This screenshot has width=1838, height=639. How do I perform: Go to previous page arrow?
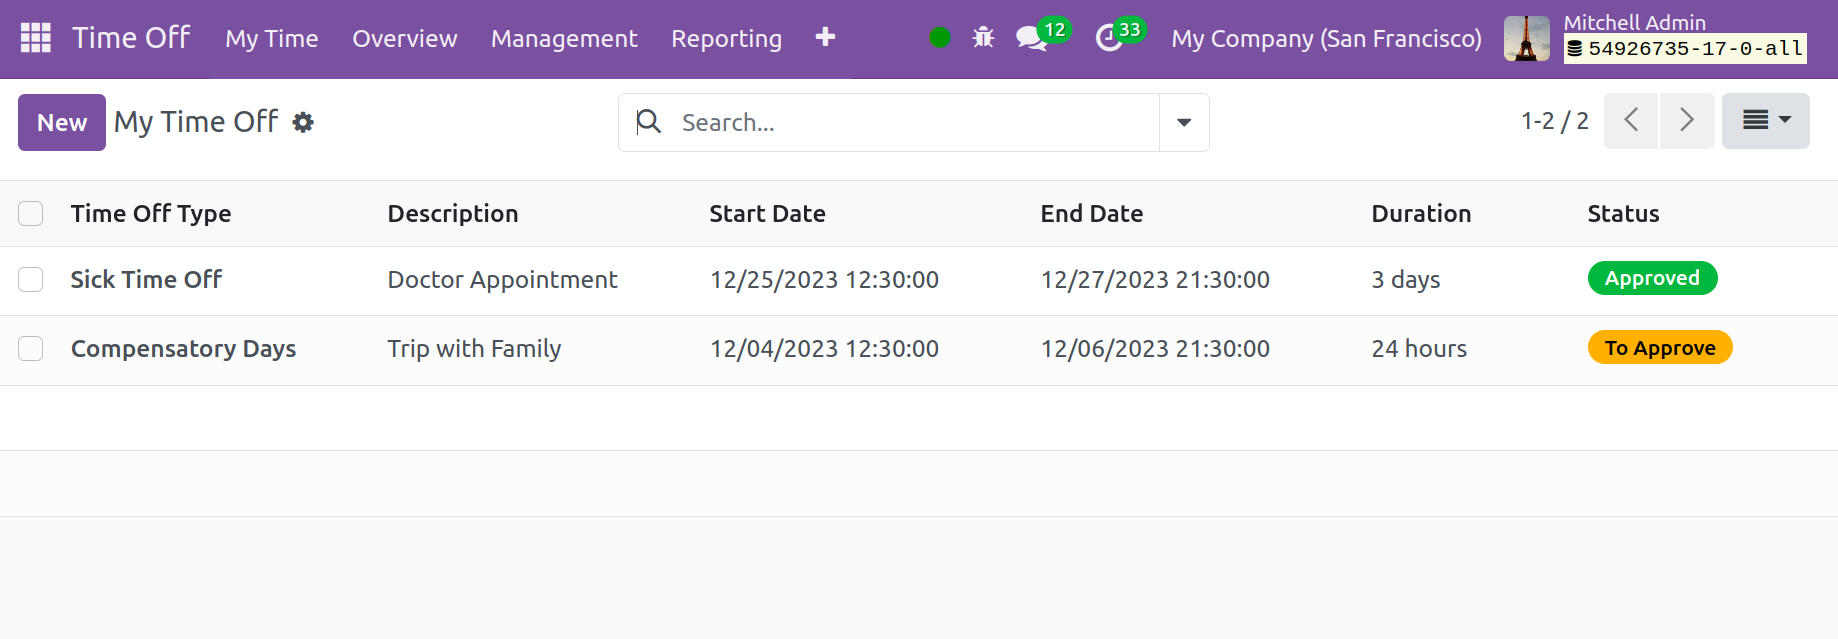pos(1631,121)
